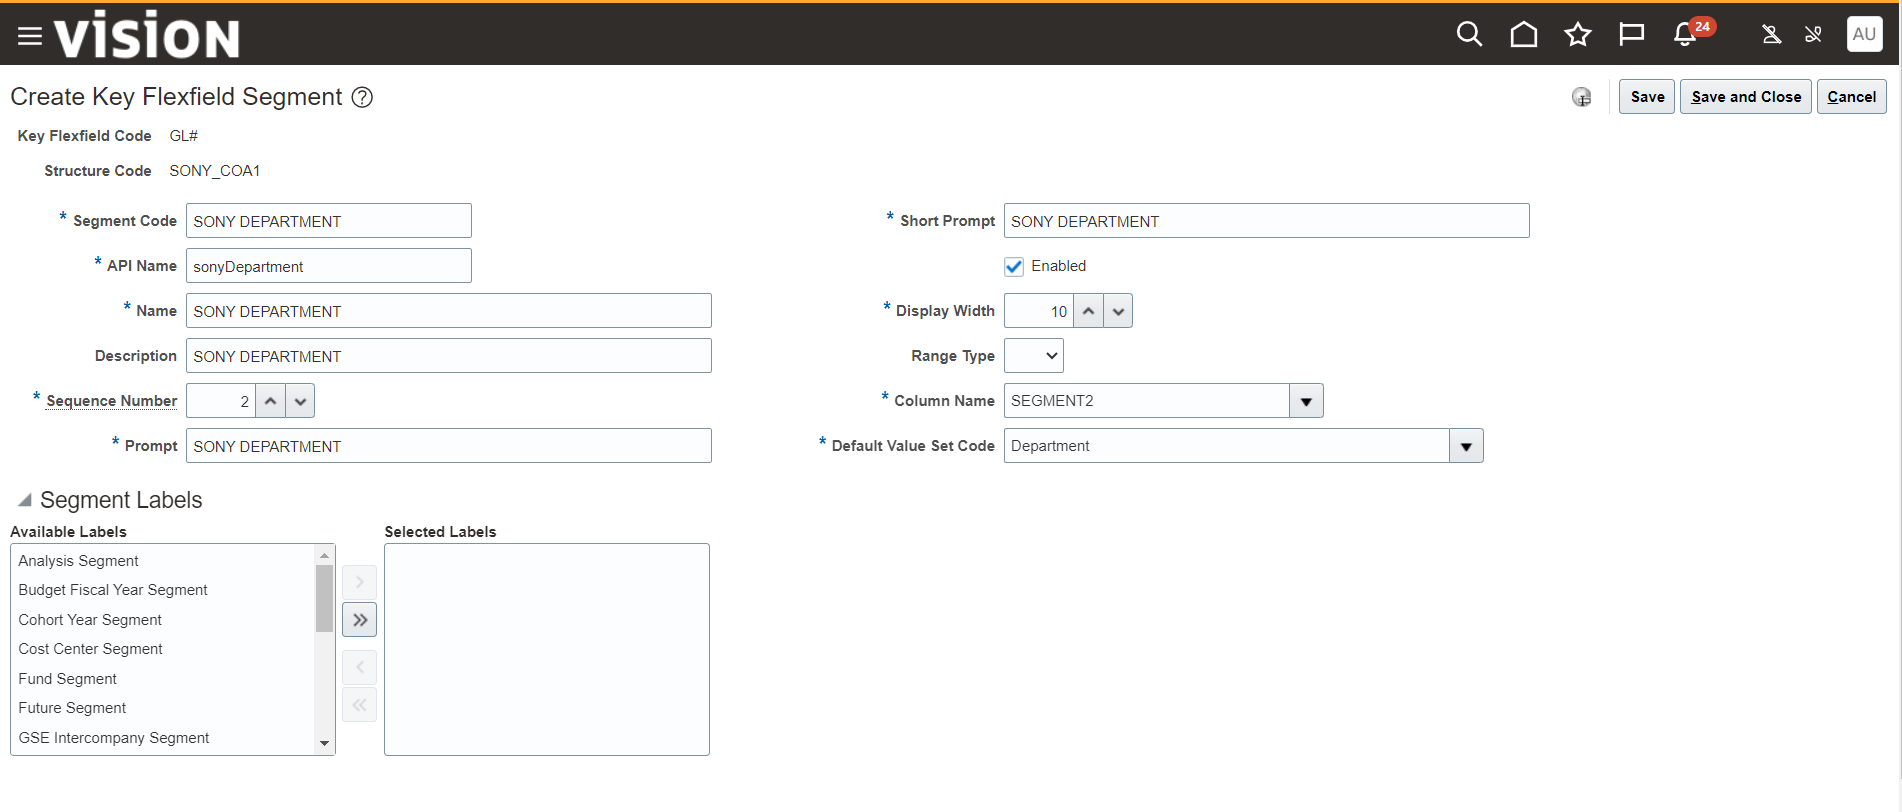Expand the Column Name dropdown arrow
The width and height of the screenshot is (1902, 812).
pos(1306,401)
